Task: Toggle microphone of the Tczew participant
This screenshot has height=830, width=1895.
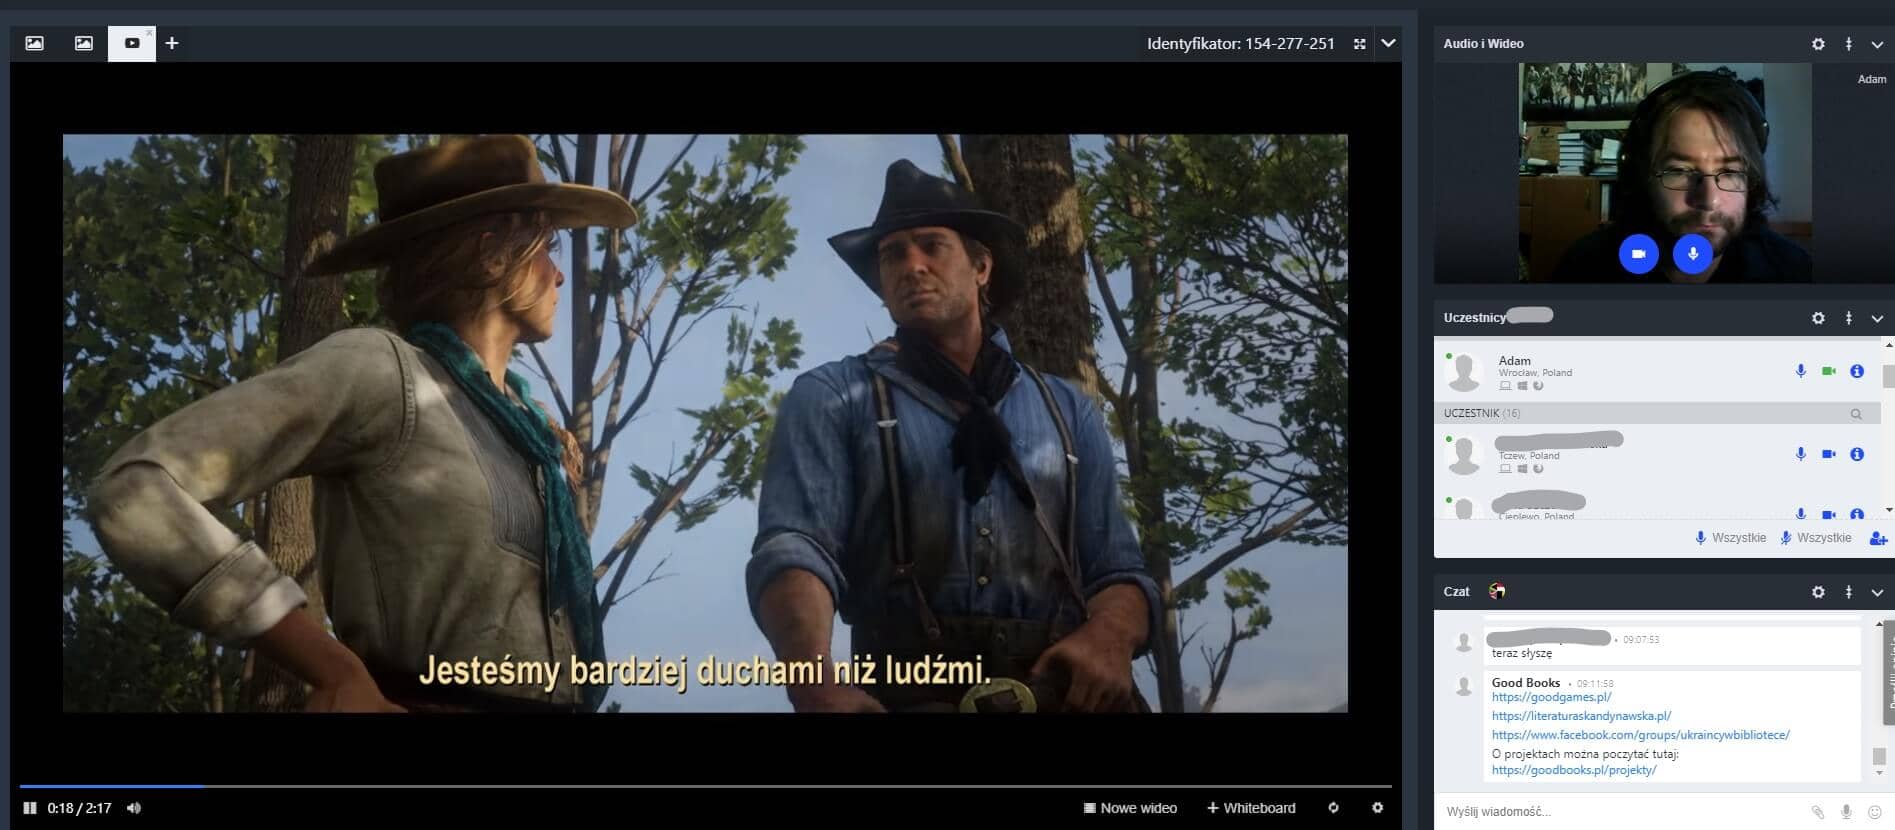Action: (1801, 454)
